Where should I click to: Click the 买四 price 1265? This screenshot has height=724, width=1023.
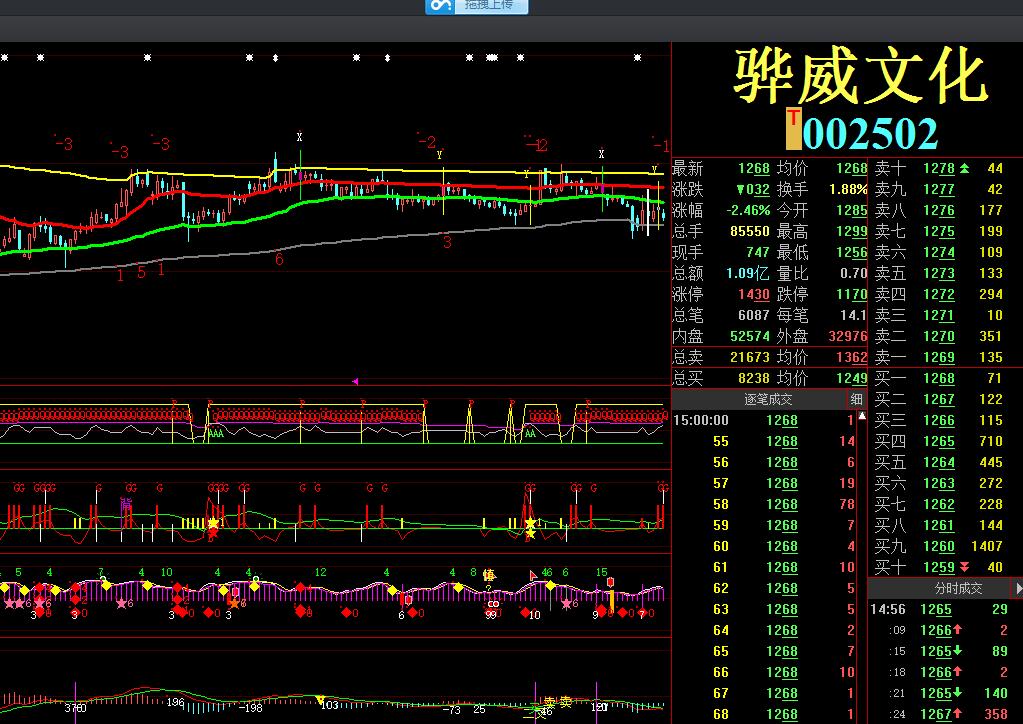pos(939,442)
